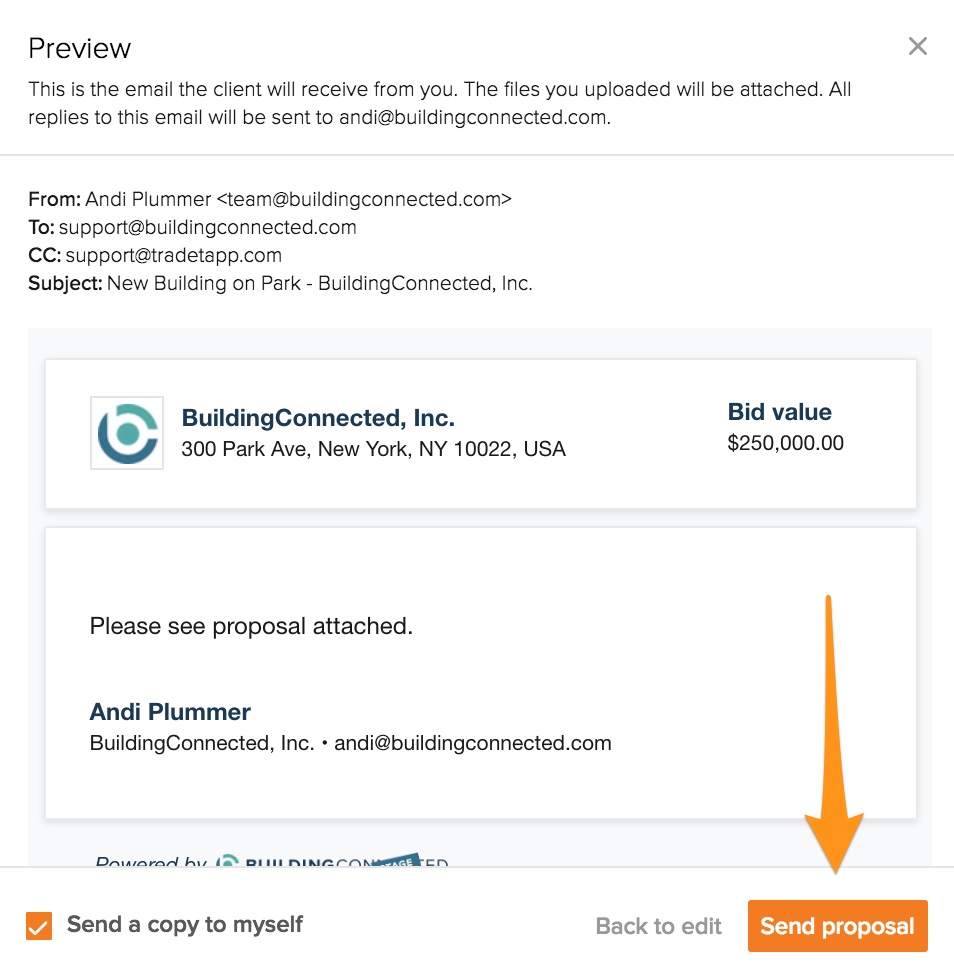Image resolution: width=954 pixels, height=970 pixels.
Task: Click the Send proposal button
Action: [x=837, y=926]
